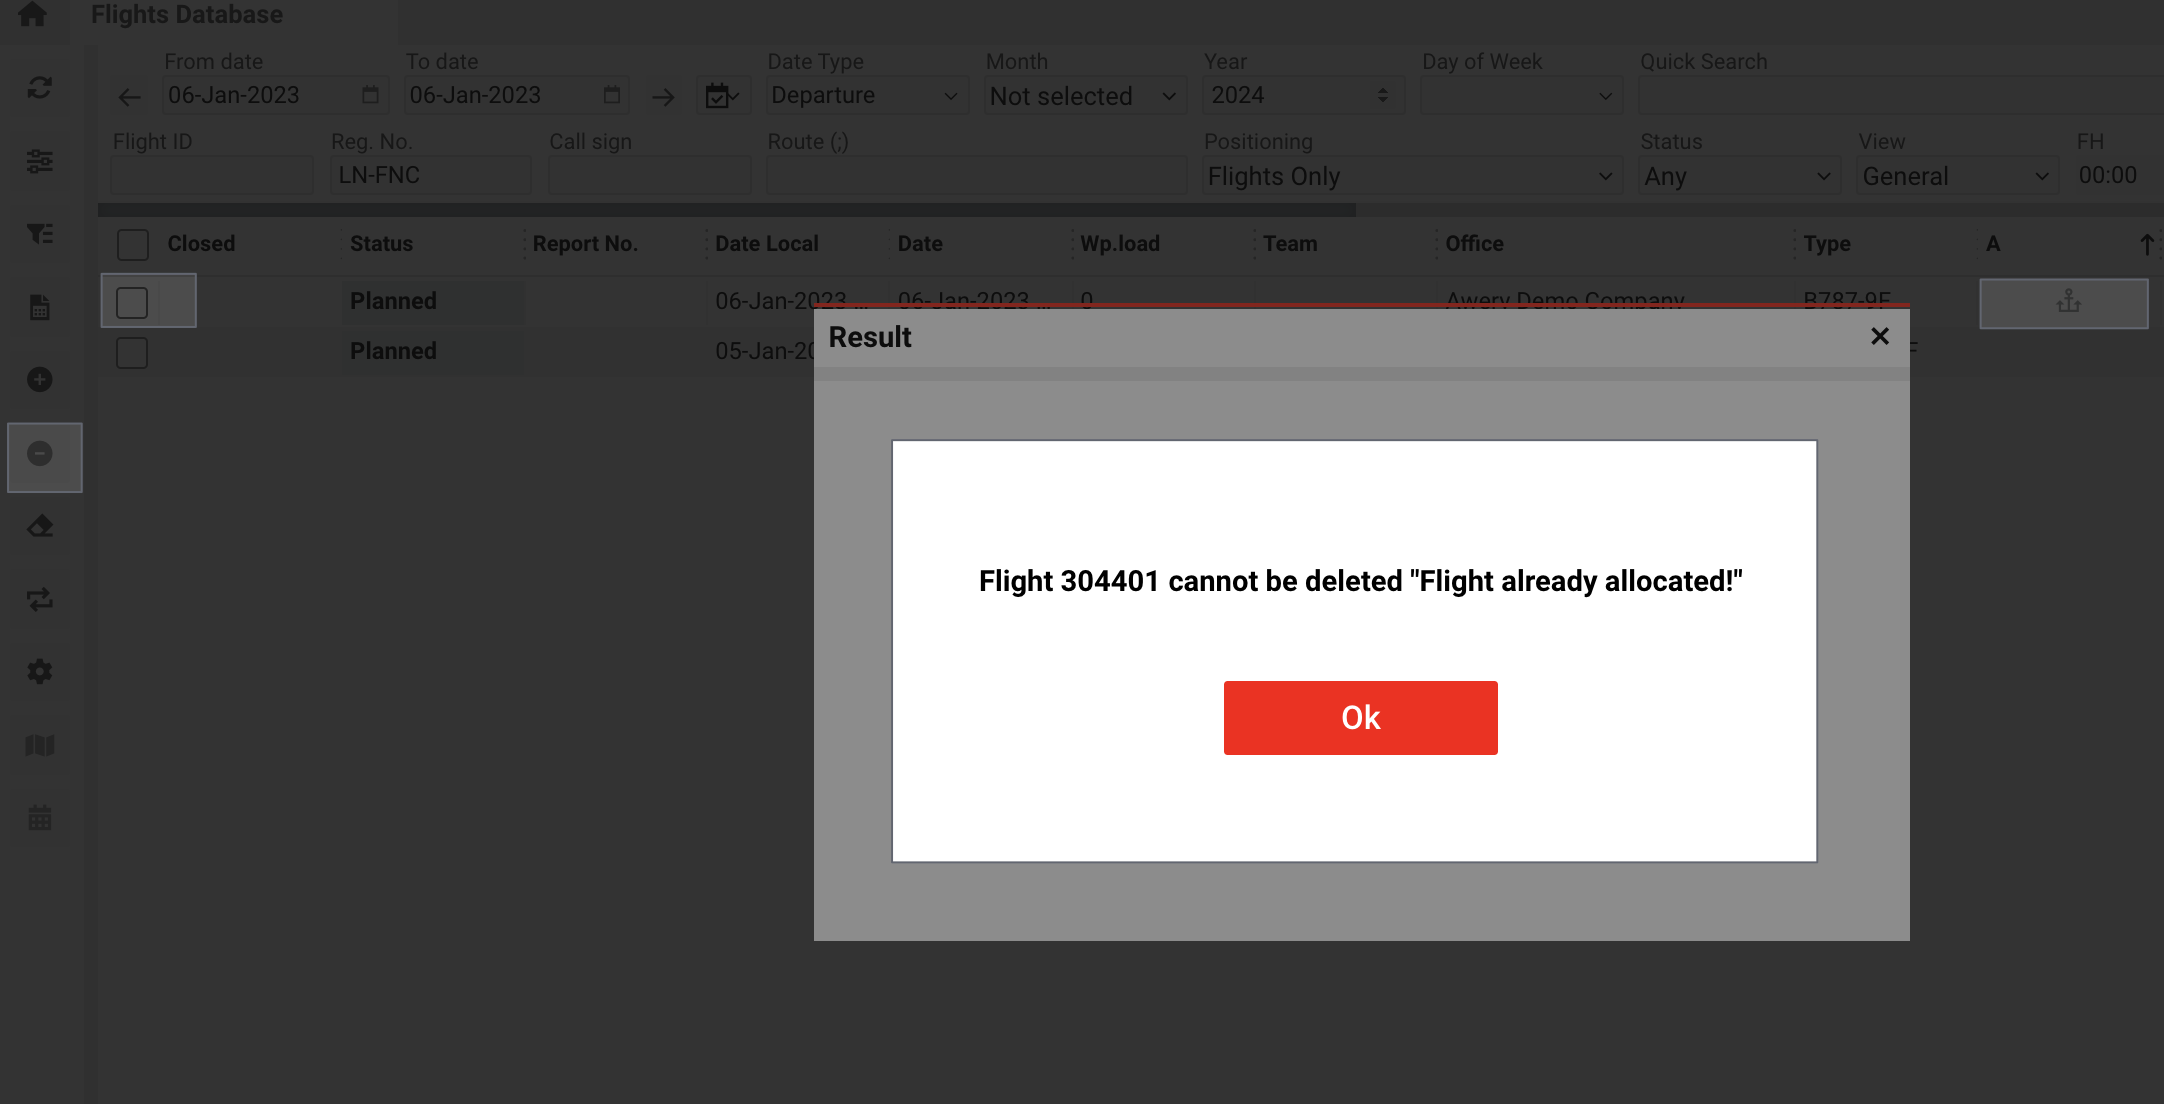
Task: Click the home icon in sidebar
Action: coord(33,14)
